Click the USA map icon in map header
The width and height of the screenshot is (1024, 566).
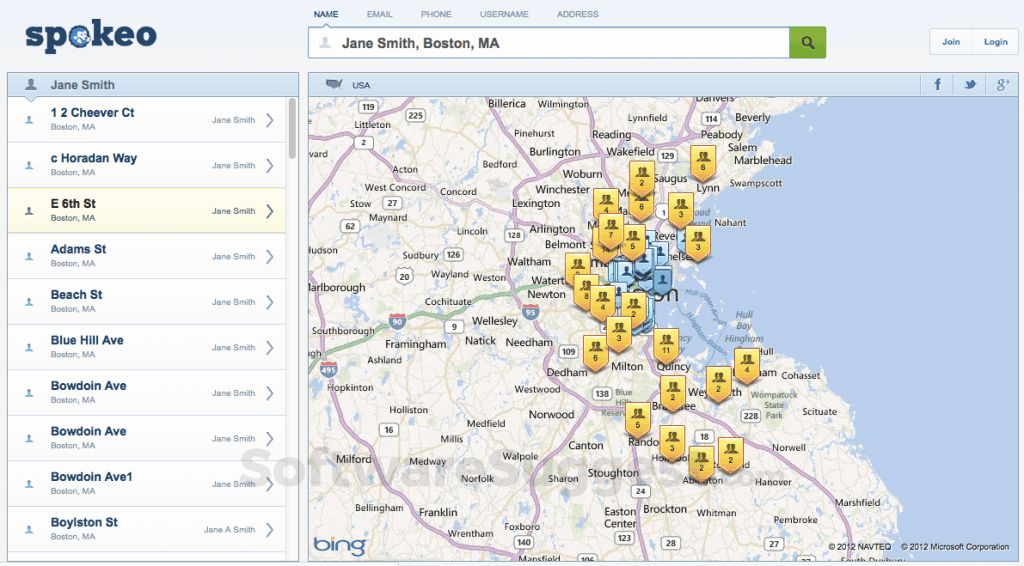(334, 84)
